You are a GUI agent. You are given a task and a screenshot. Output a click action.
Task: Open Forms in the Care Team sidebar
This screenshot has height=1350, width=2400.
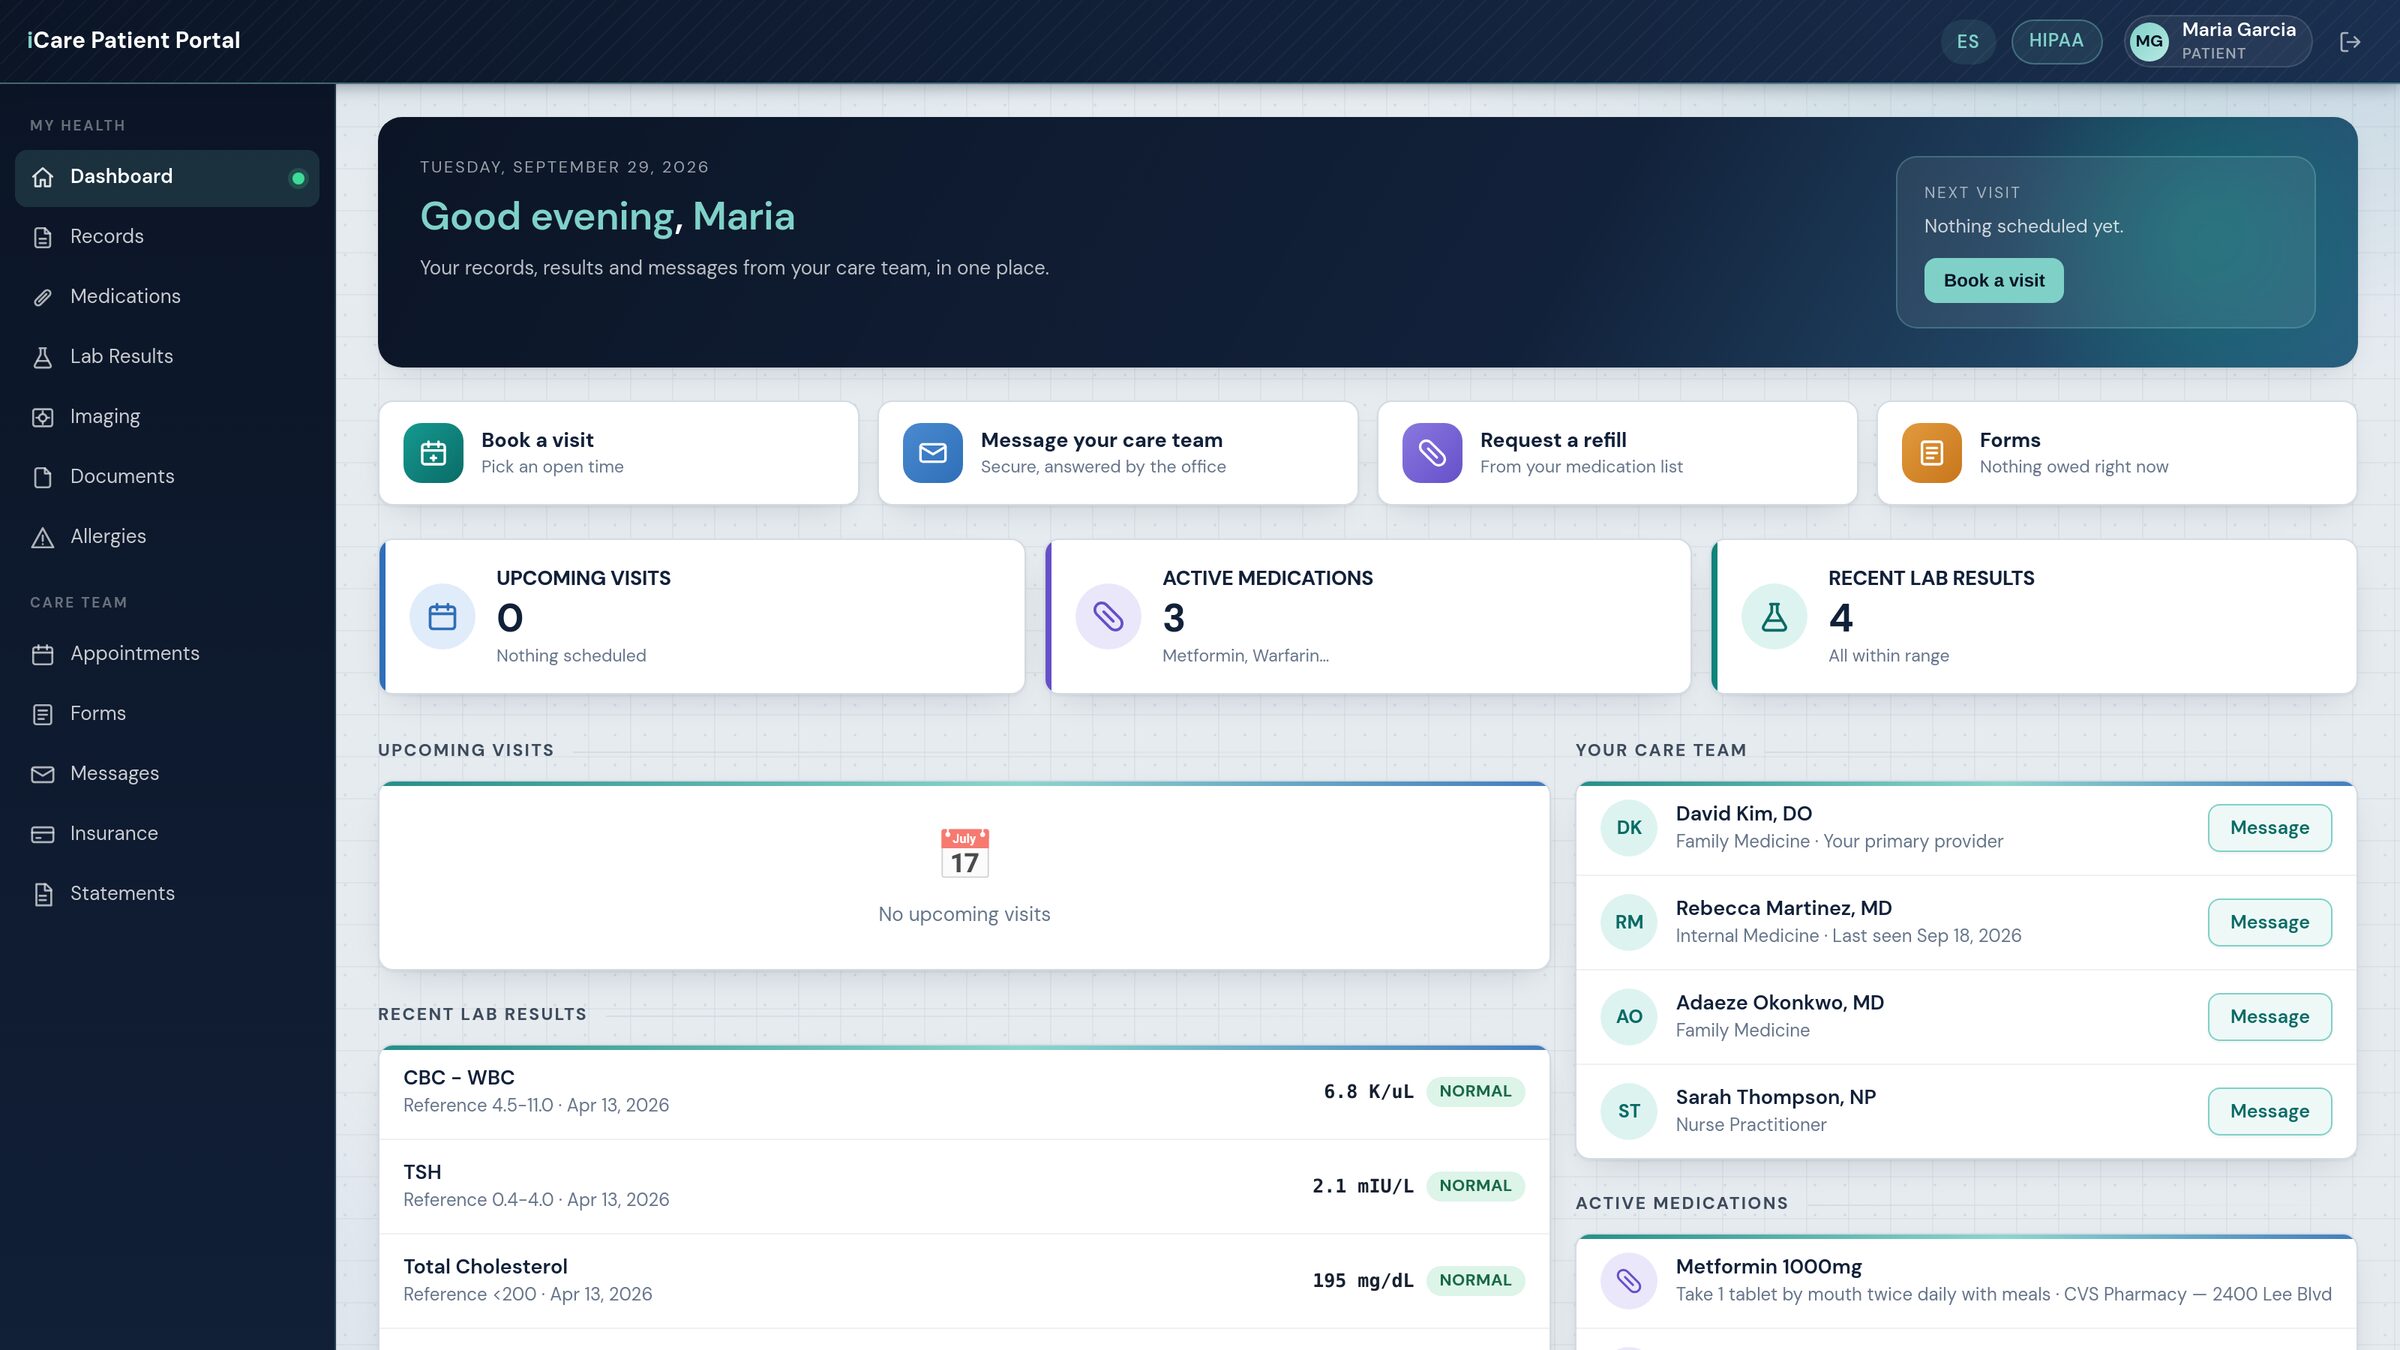(167, 714)
